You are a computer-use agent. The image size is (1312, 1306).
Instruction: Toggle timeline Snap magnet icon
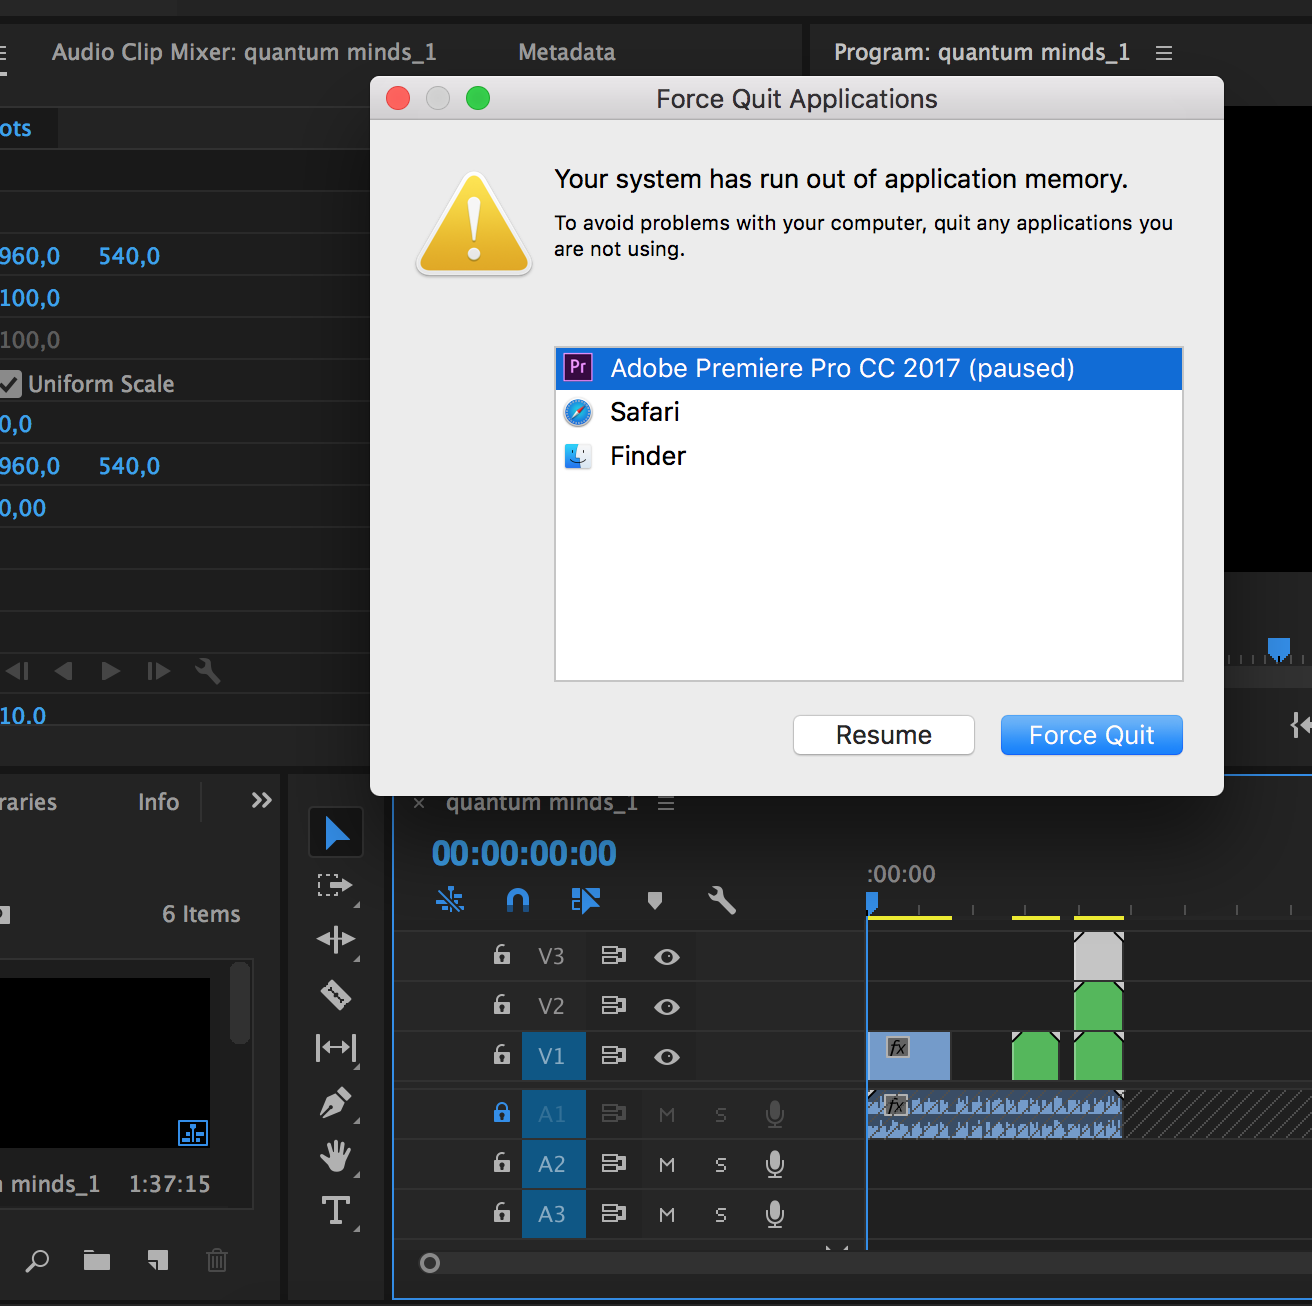tap(517, 901)
